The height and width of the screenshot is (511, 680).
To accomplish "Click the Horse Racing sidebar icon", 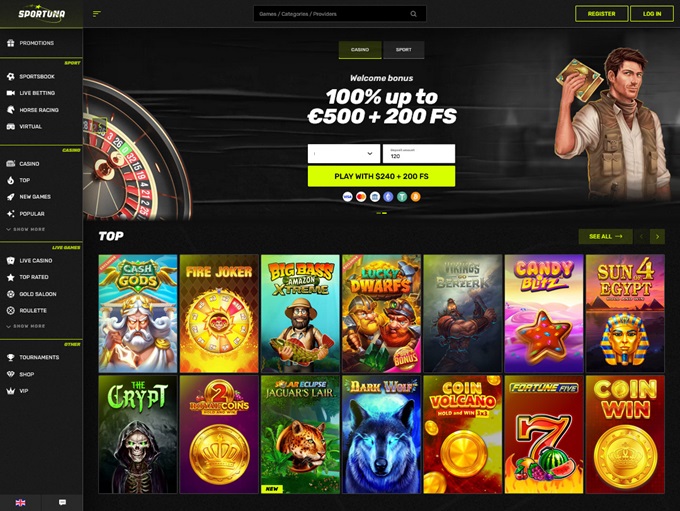I will click(x=11, y=110).
